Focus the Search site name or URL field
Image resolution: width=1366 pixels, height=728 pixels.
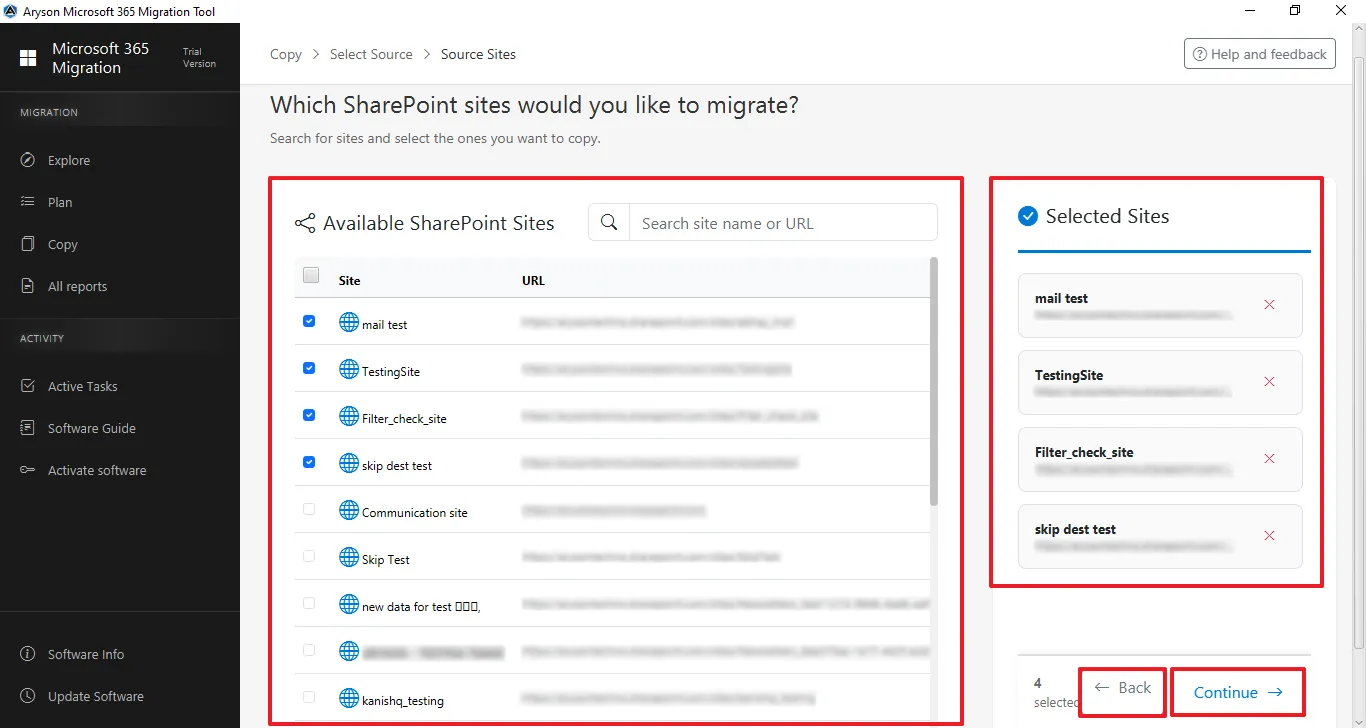click(x=782, y=223)
